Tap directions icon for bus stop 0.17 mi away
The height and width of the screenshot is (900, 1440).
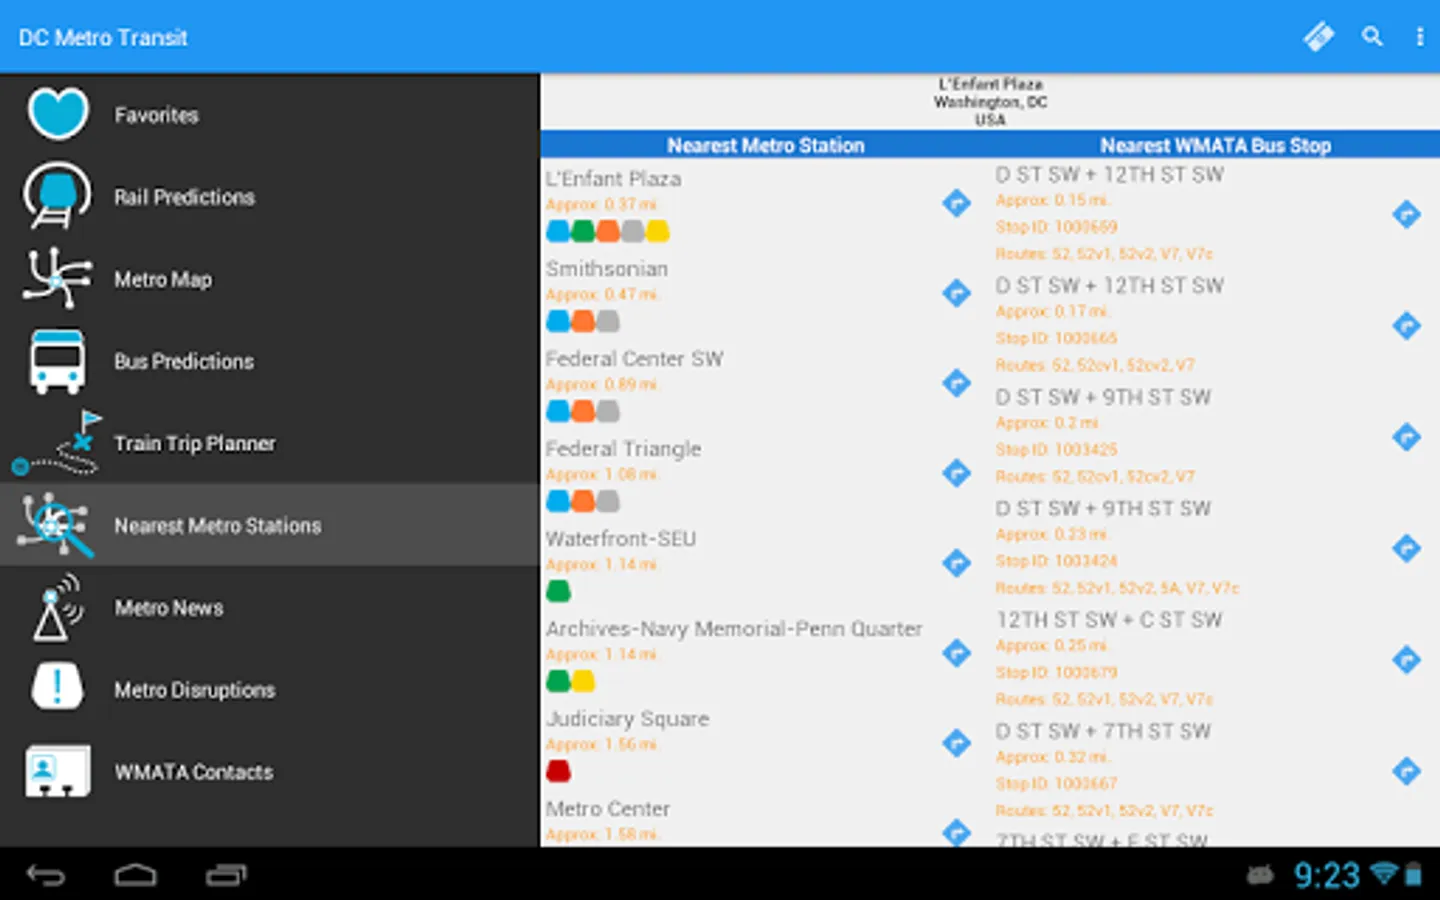(1407, 325)
